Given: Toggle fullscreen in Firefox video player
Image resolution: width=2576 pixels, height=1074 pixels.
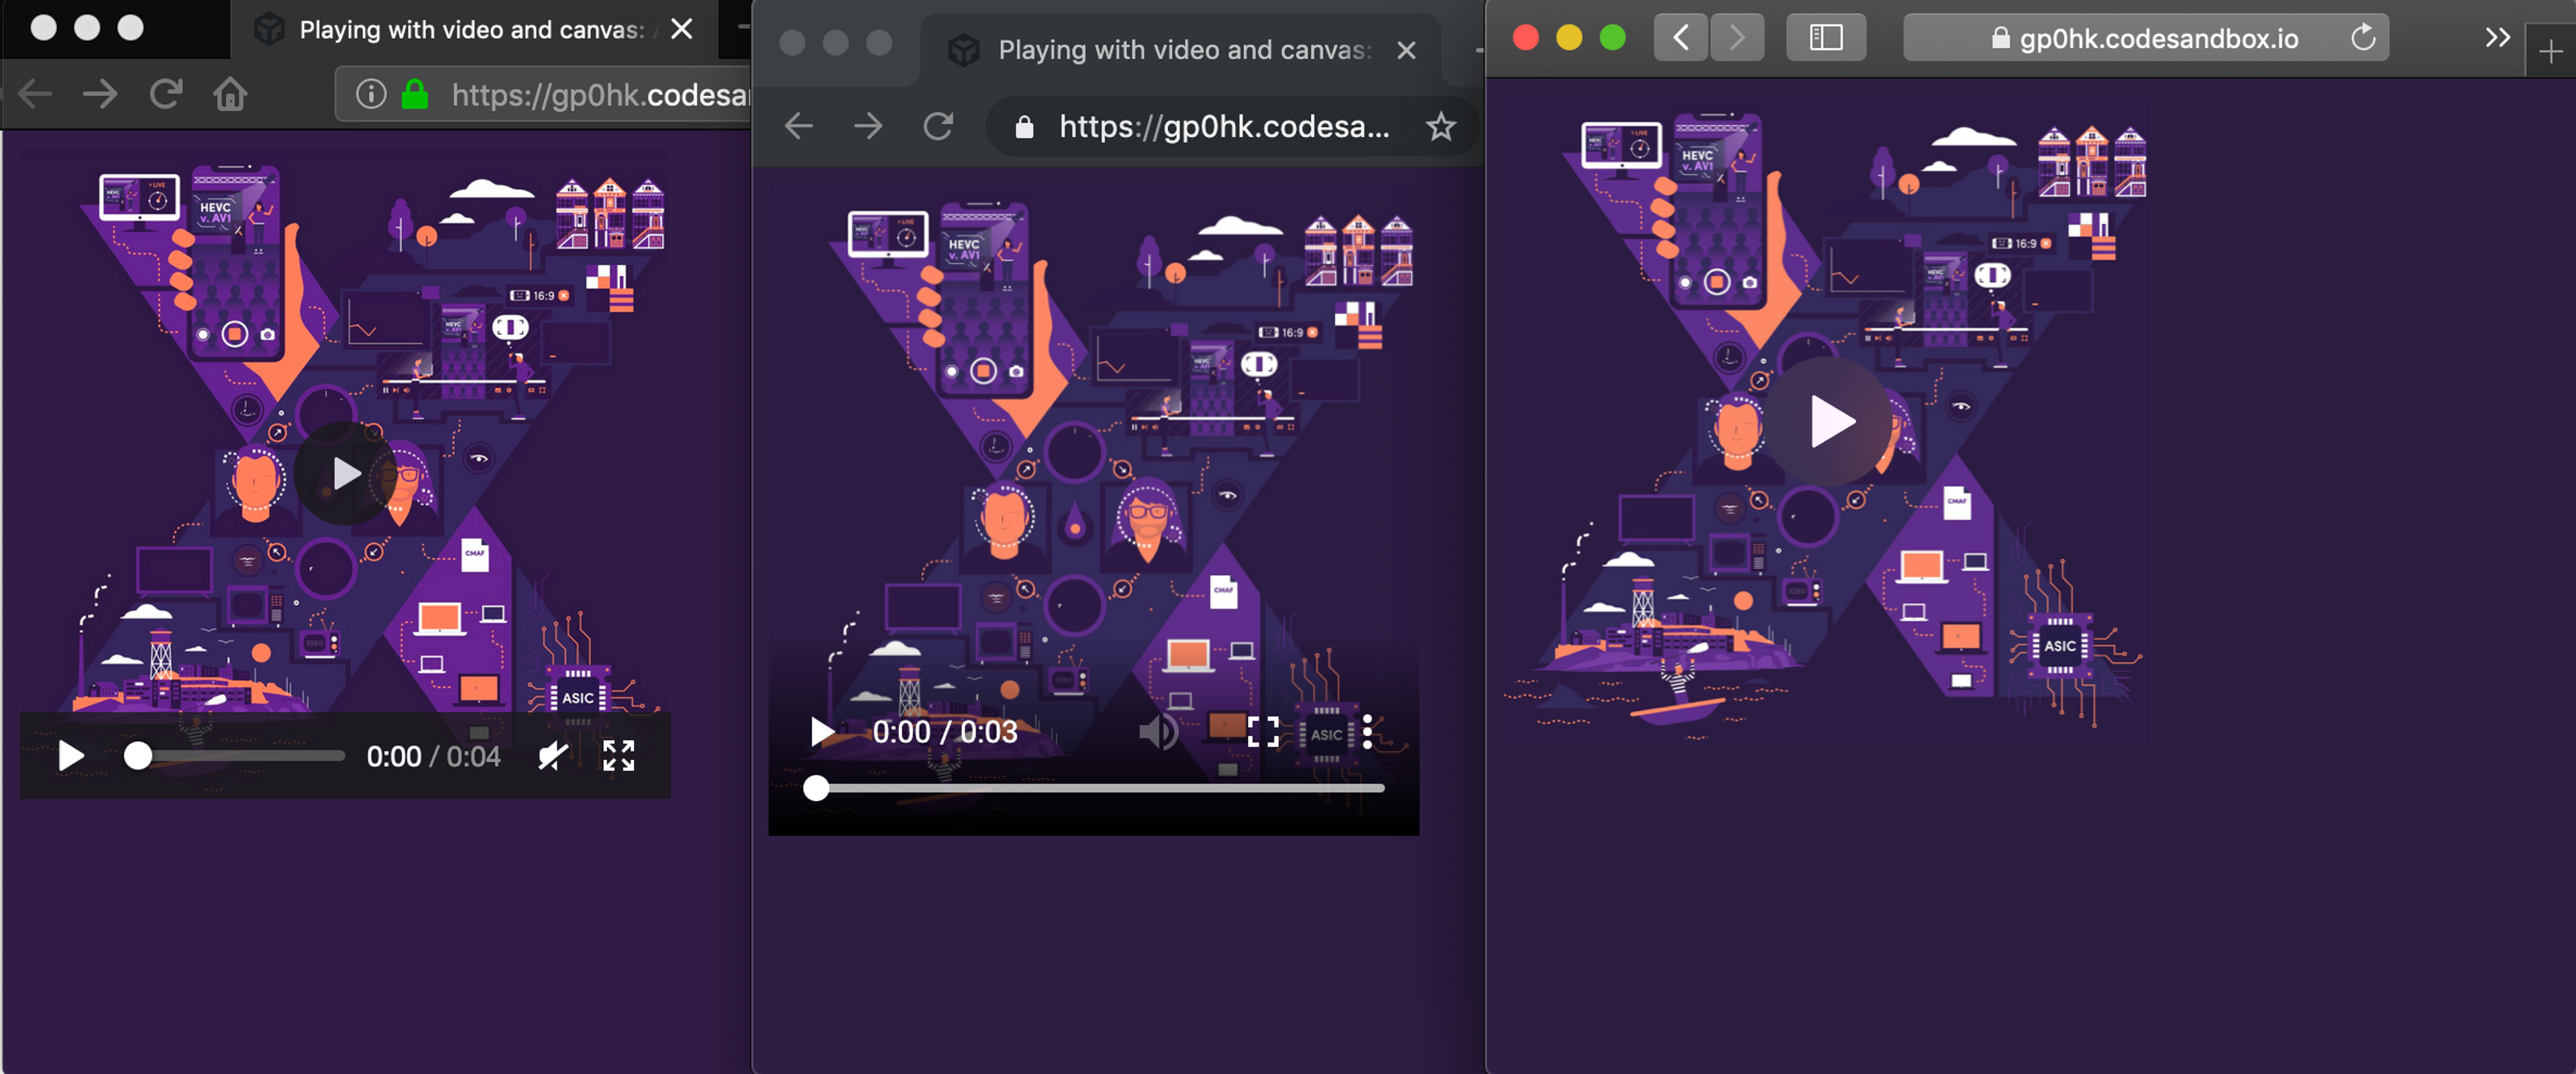Looking at the screenshot, I should click(618, 756).
